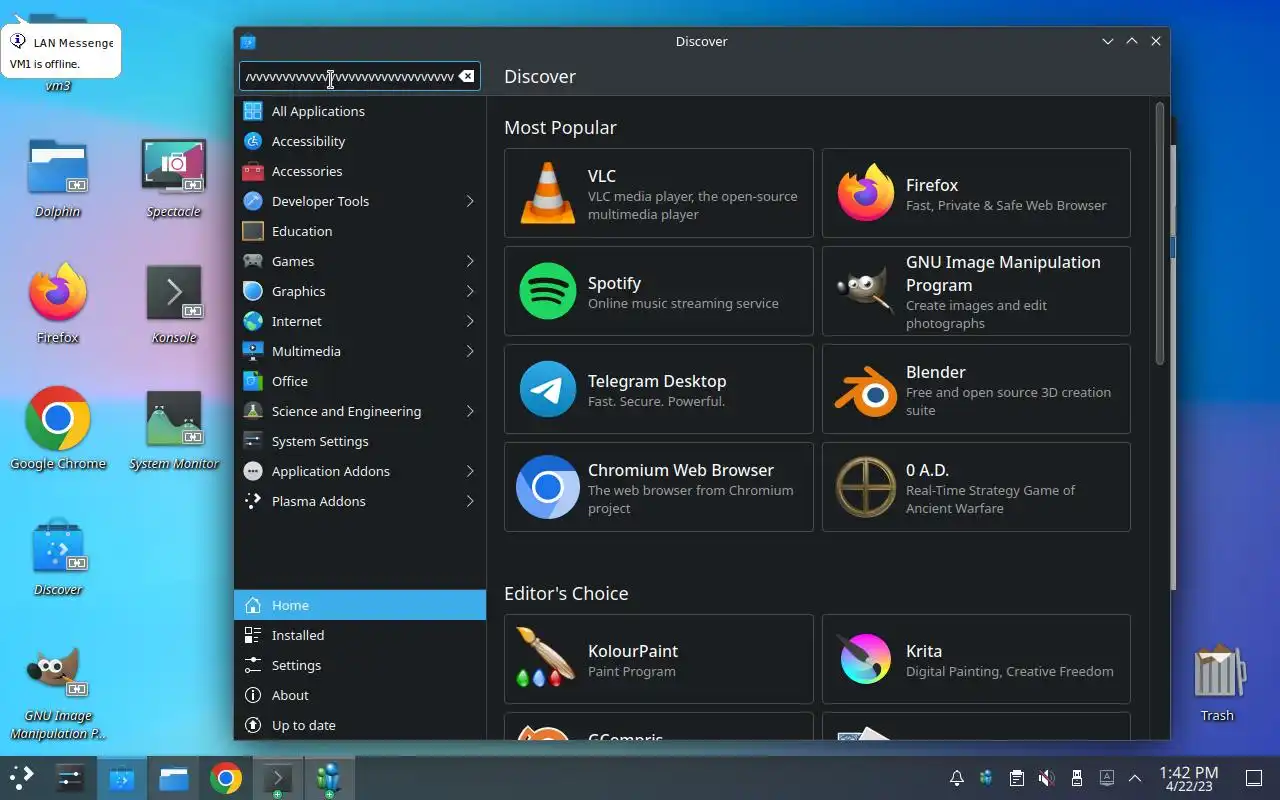Image resolution: width=1280 pixels, height=800 pixels.
Task: Click the All Applications grid icon
Action: point(253,111)
